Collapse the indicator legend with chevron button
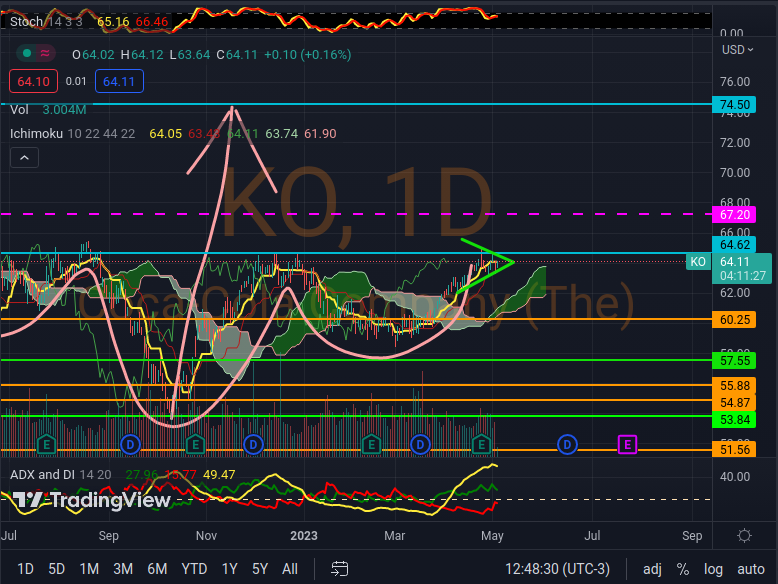Viewport: 778px width, 584px height. click(x=24, y=158)
